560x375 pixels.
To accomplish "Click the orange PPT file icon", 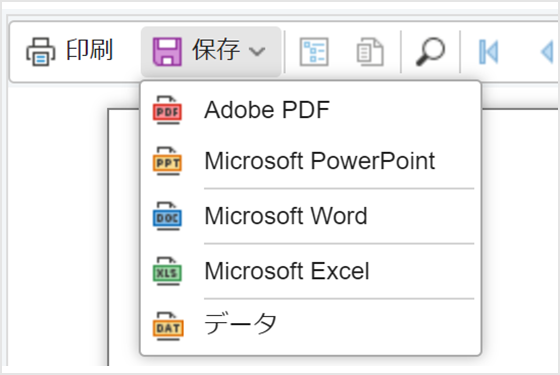I will (x=167, y=161).
